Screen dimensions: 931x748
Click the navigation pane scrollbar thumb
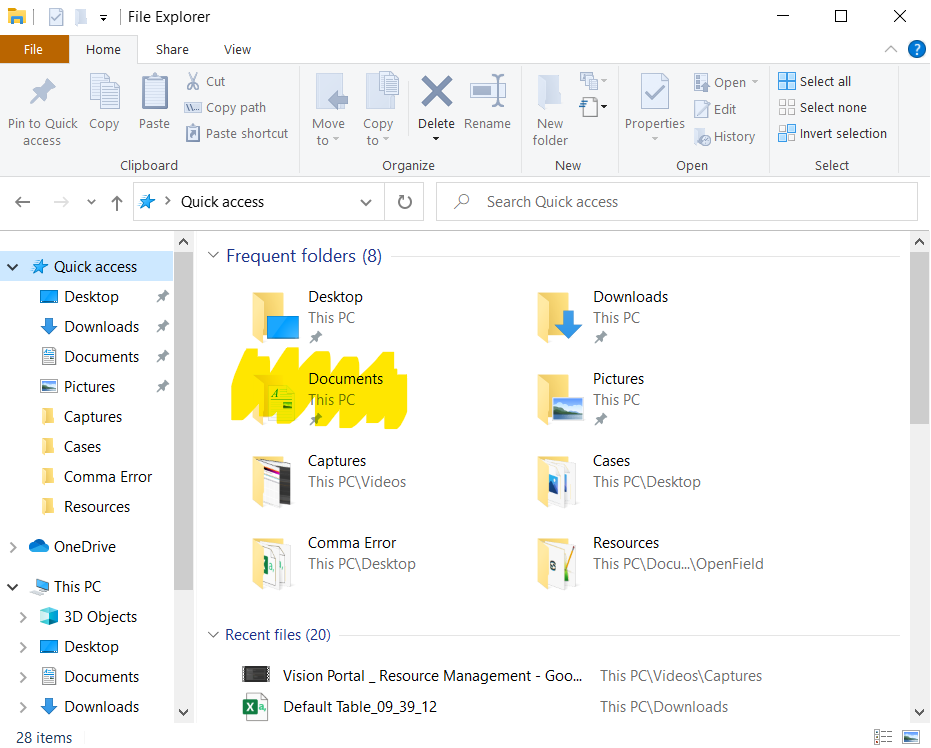183,420
